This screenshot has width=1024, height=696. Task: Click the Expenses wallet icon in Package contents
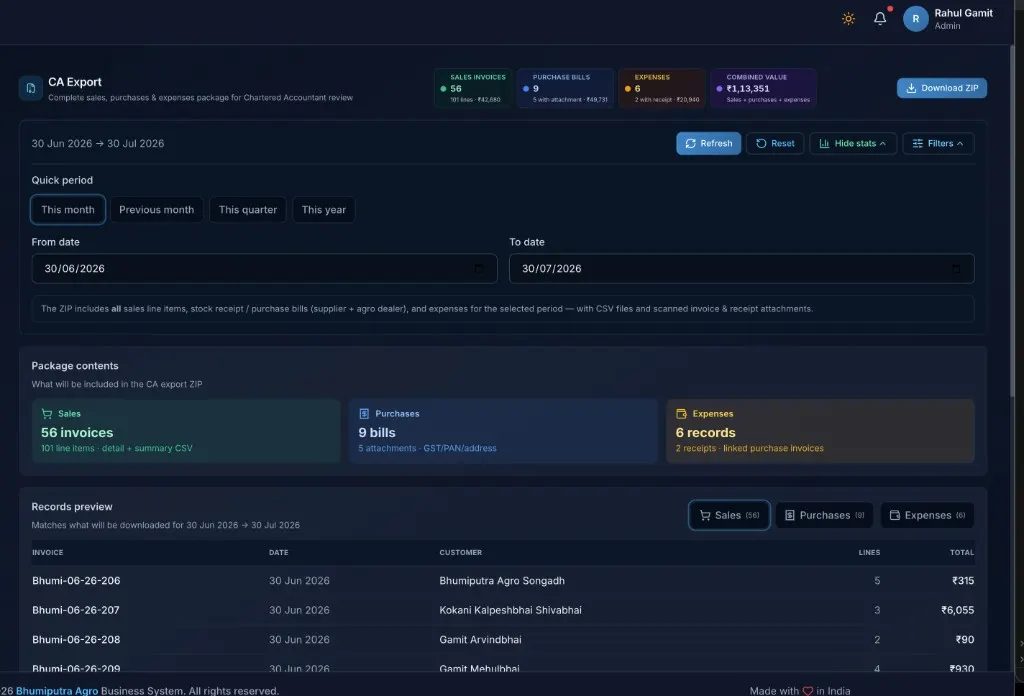point(681,413)
